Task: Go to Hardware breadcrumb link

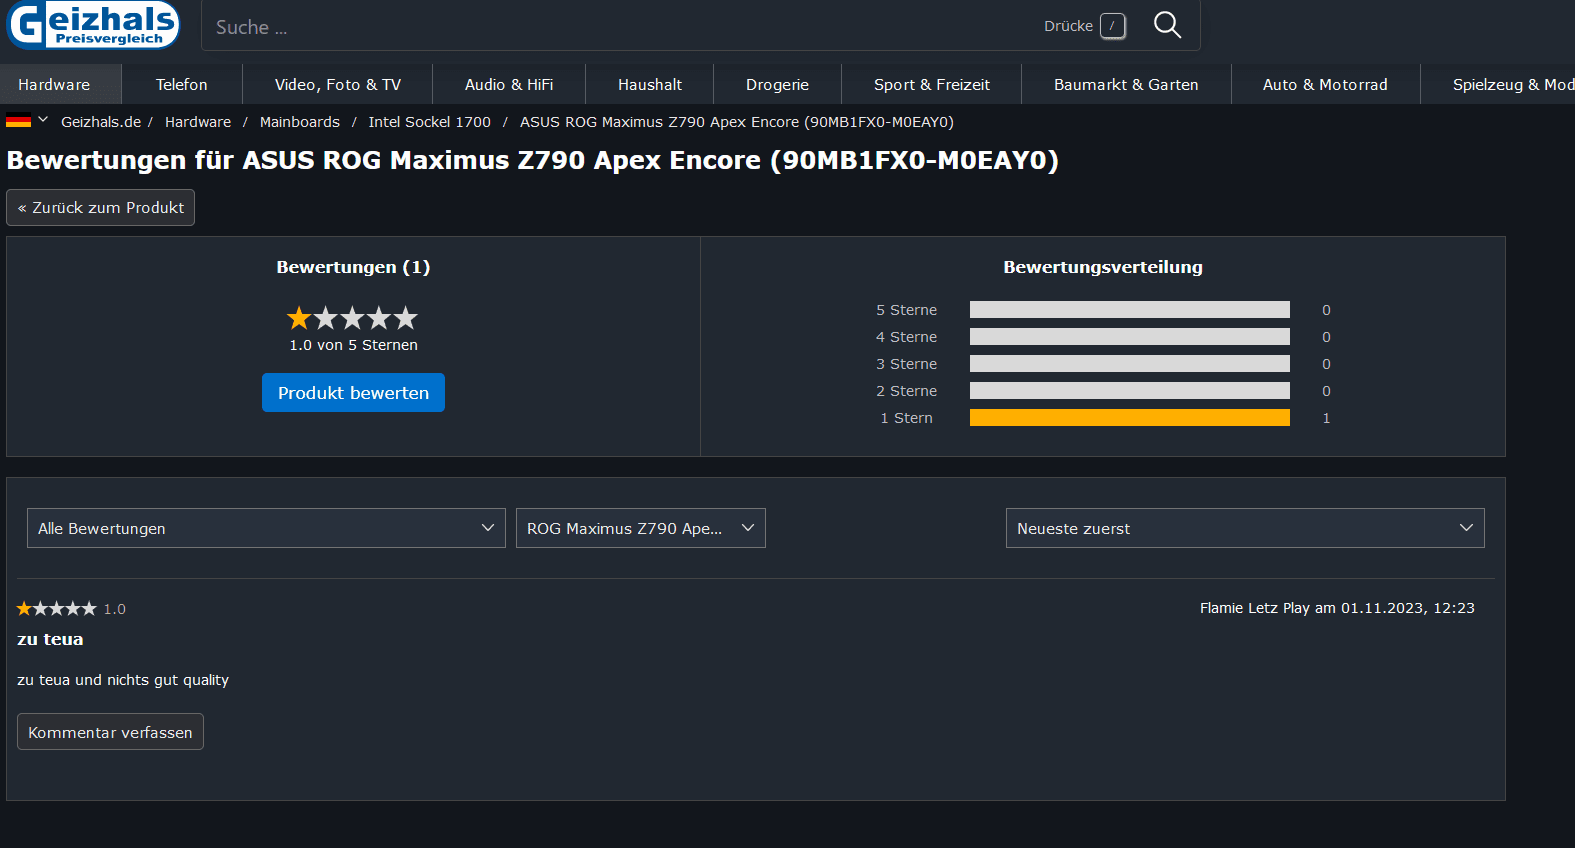Action: click(198, 122)
